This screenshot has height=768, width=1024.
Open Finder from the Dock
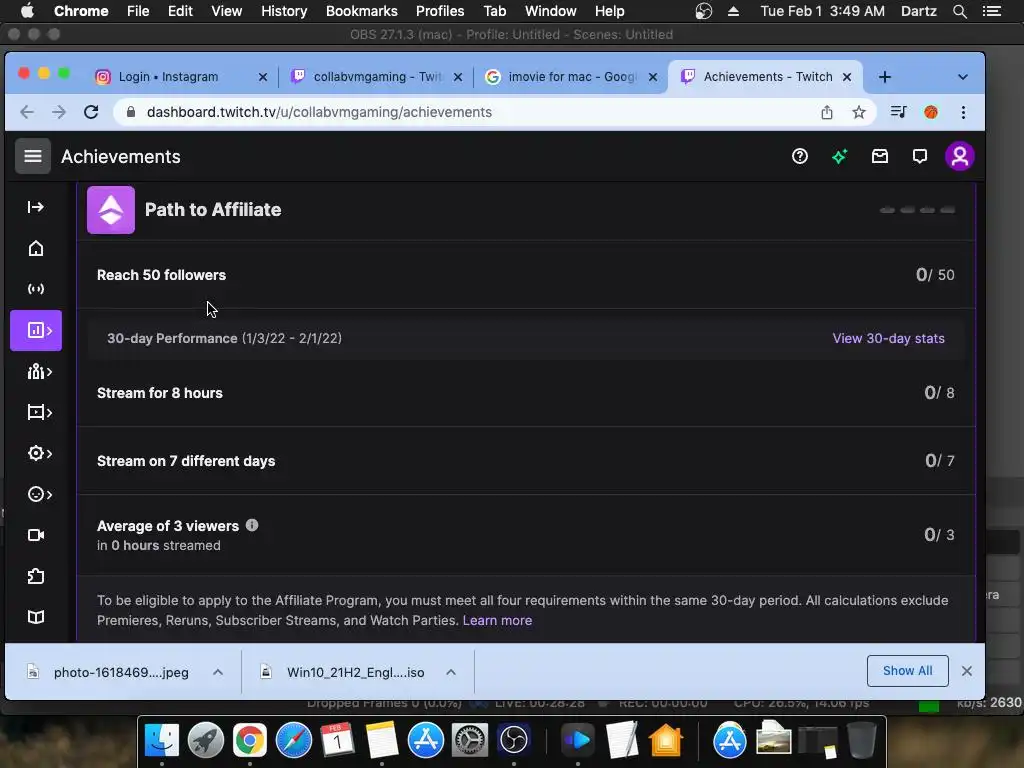pyautogui.click(x=161, y=741)
